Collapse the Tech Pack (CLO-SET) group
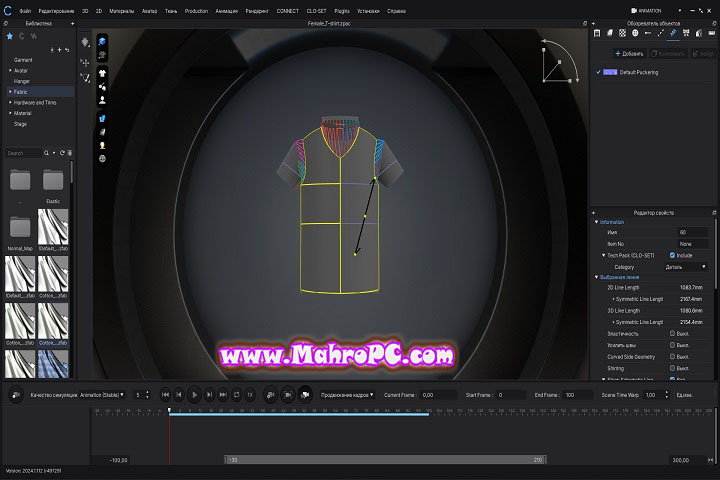The image size is (720, 480). 603,255
